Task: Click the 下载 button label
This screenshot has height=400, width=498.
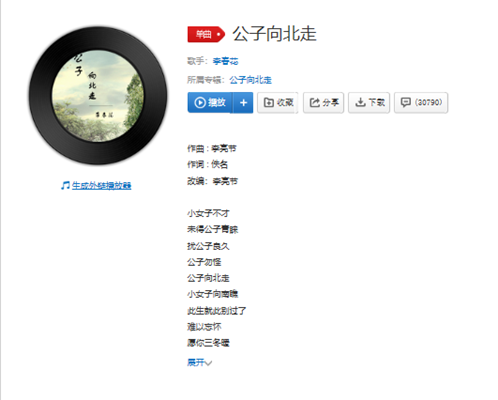Action: (x=376, y=103)
